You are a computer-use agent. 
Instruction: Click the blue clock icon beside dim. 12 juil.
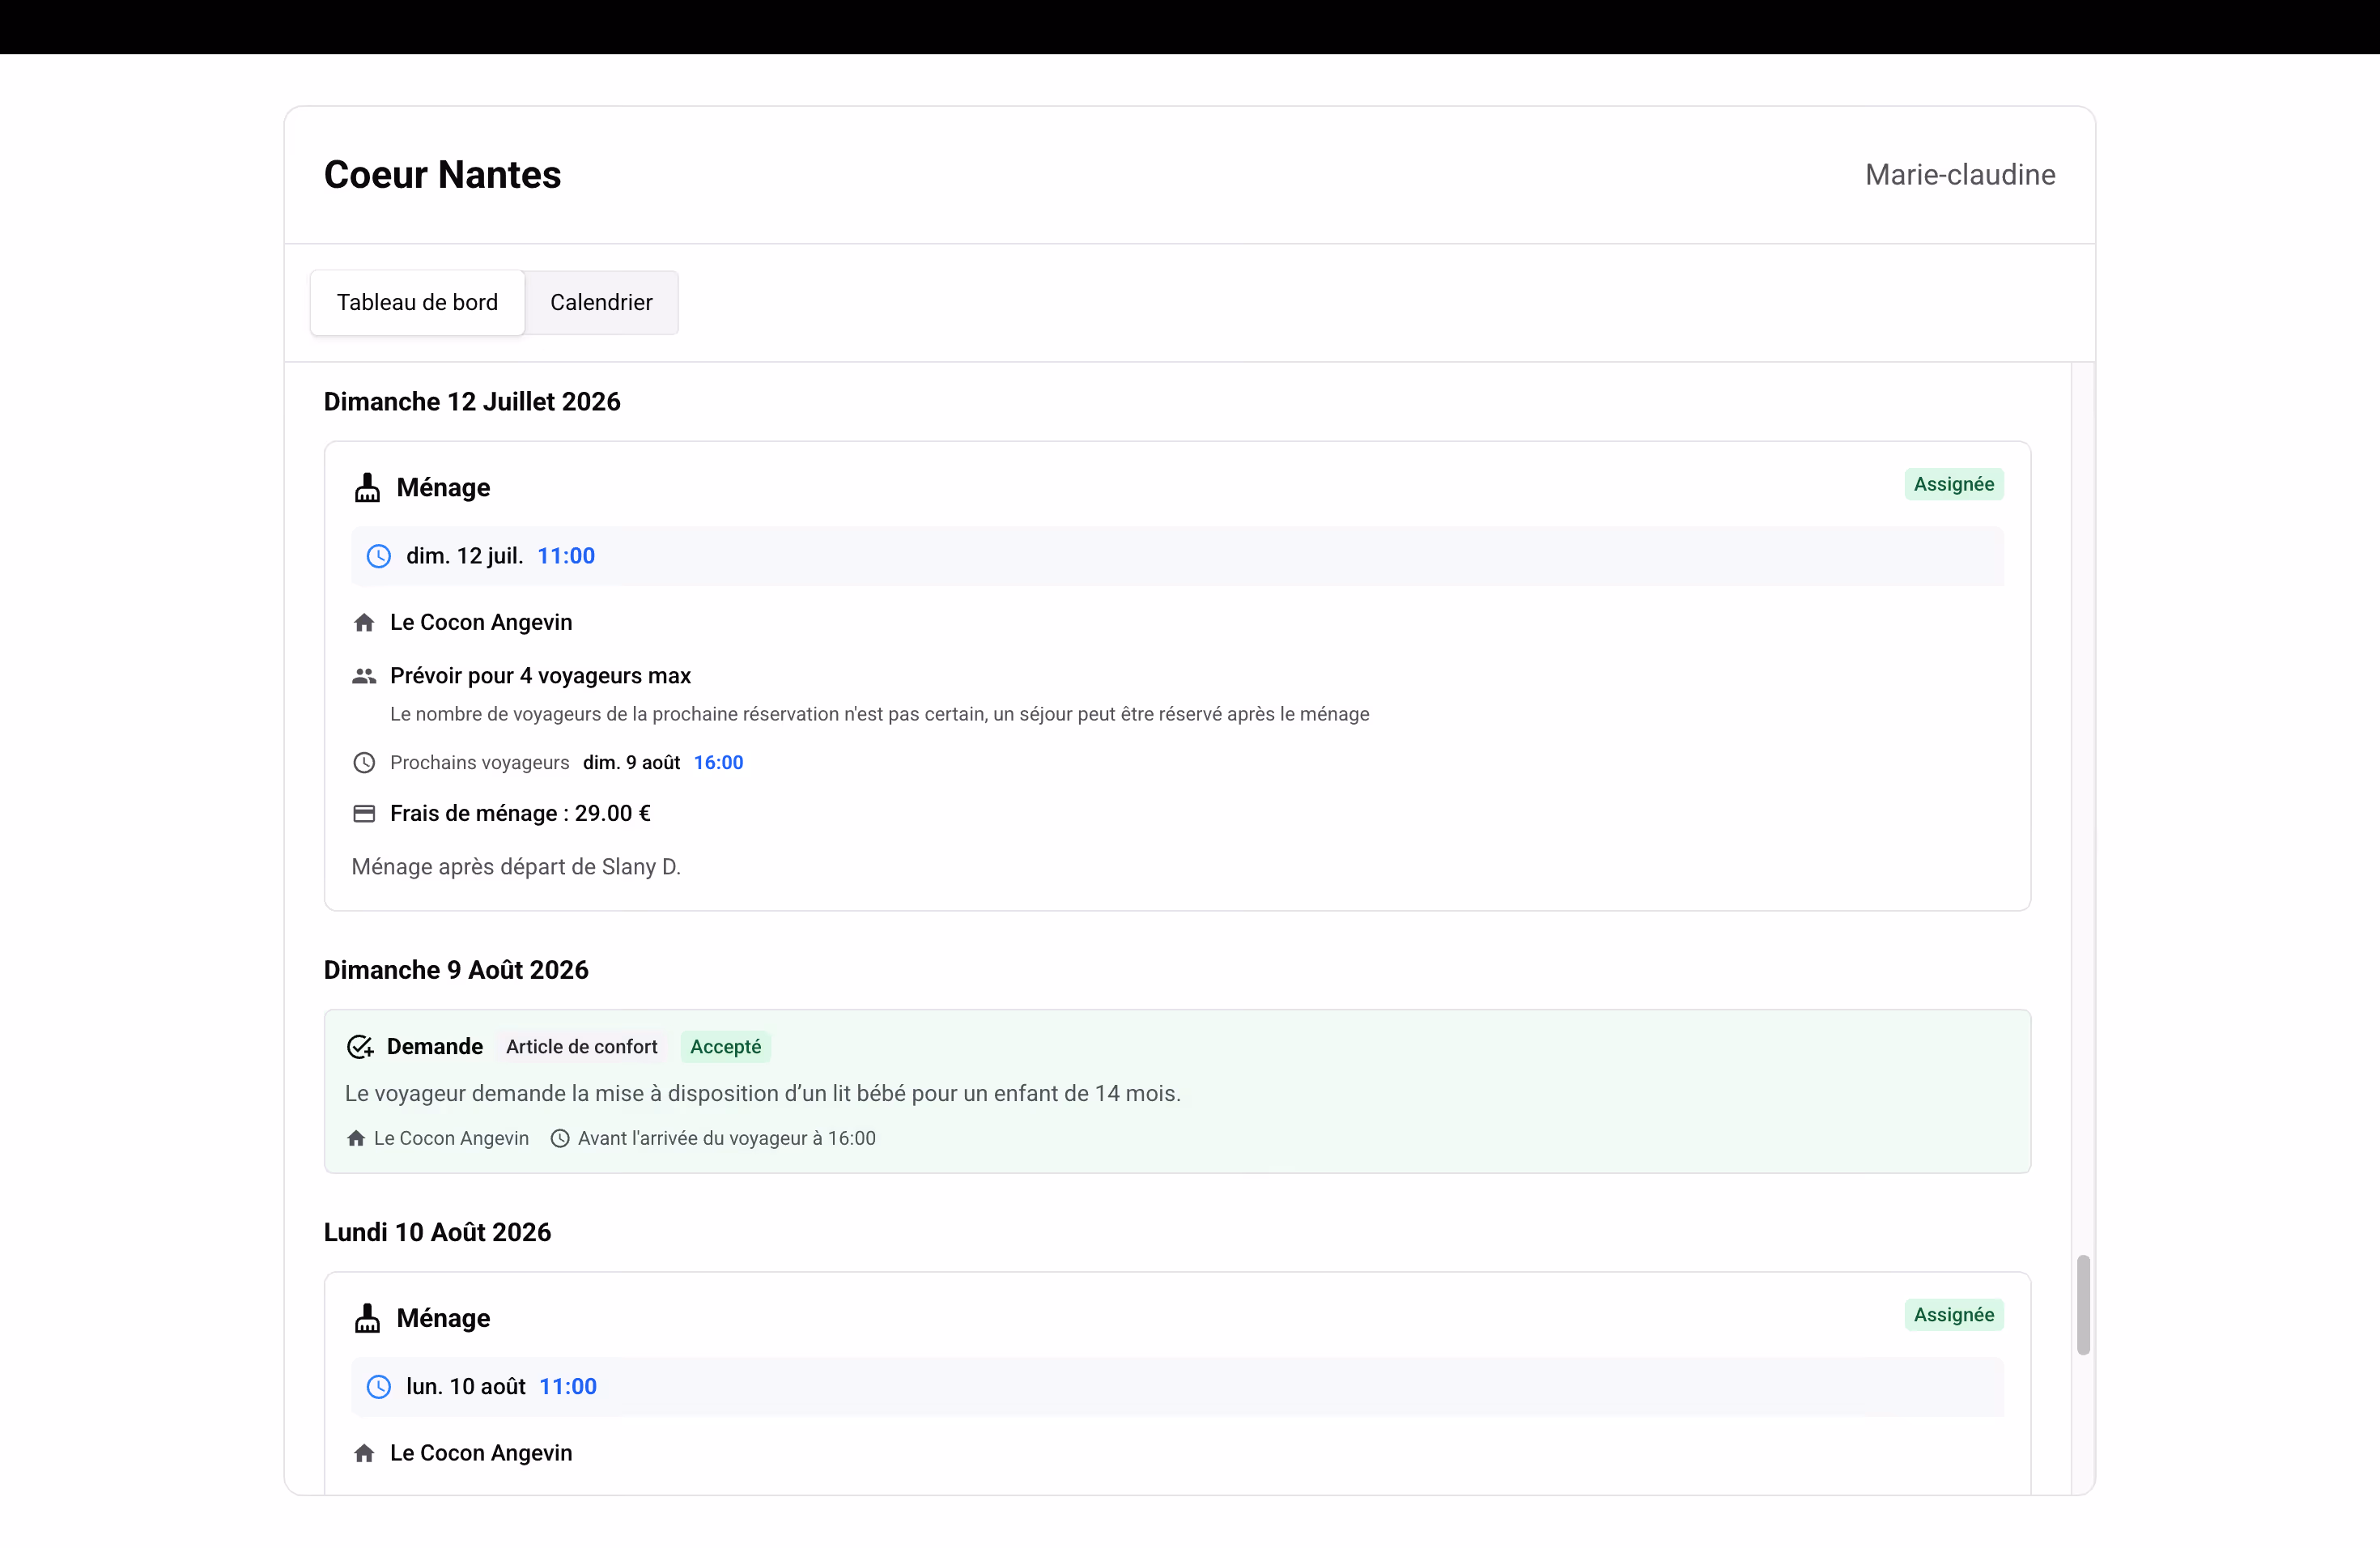click(378, 556)
